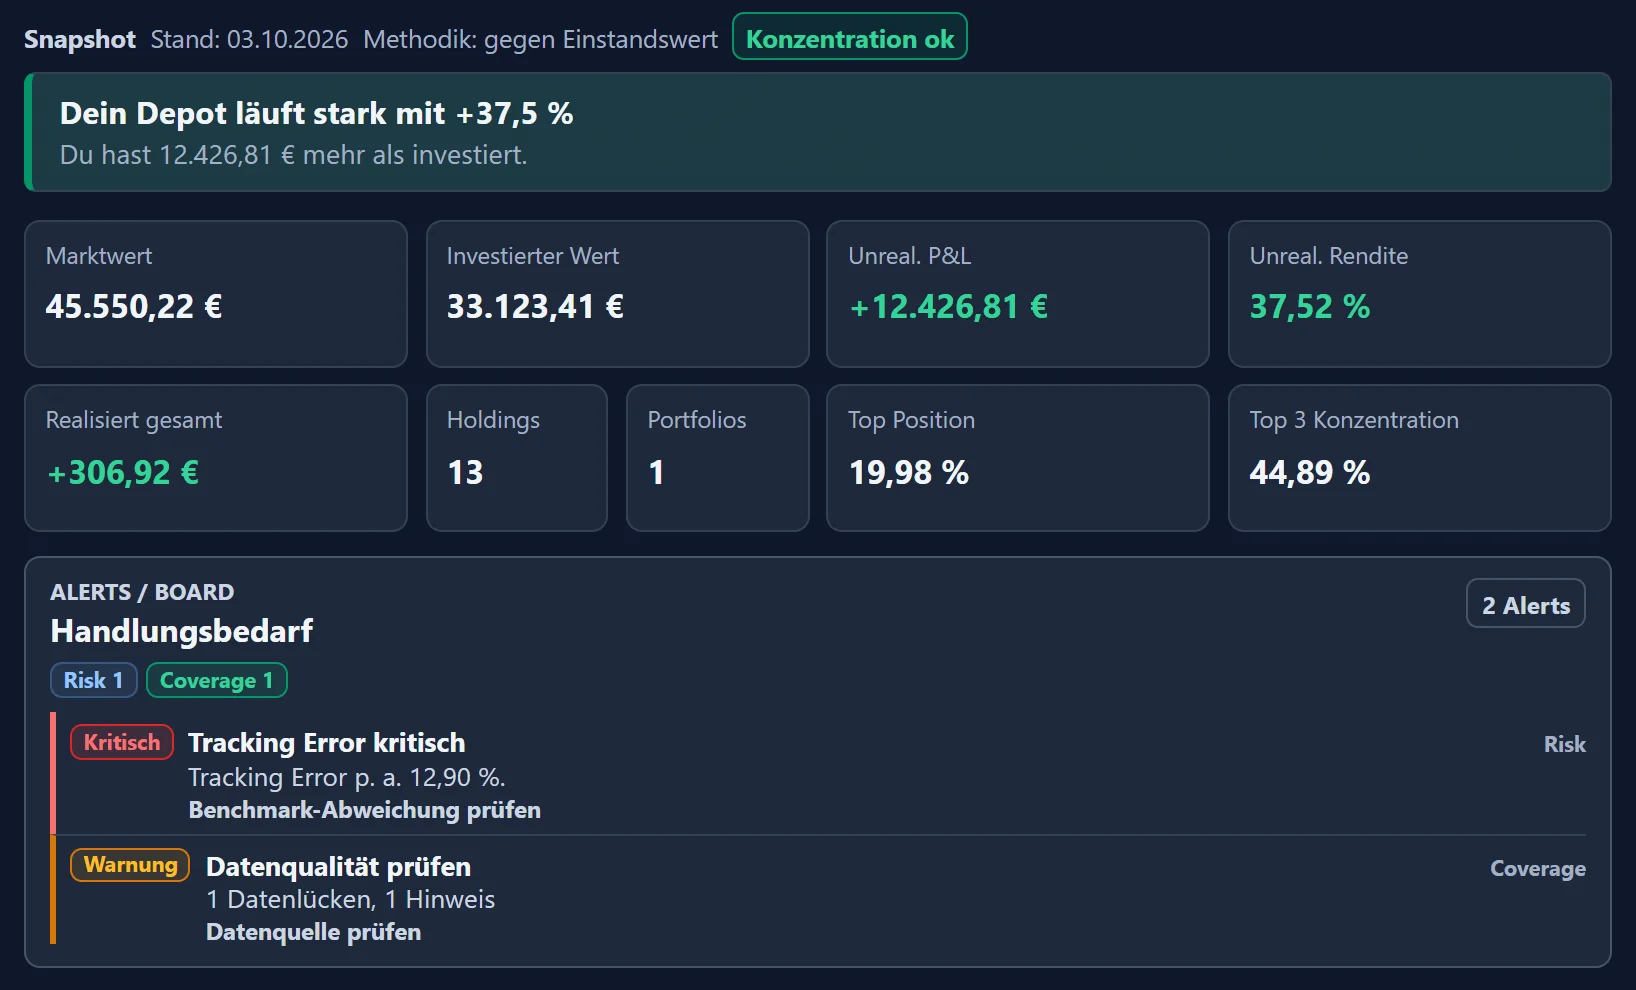Image resolution: width=1636 pixels, height=990 pixels.
Task: Click 'Risk' category label of Tracking Error alert
Action: 1564,744
